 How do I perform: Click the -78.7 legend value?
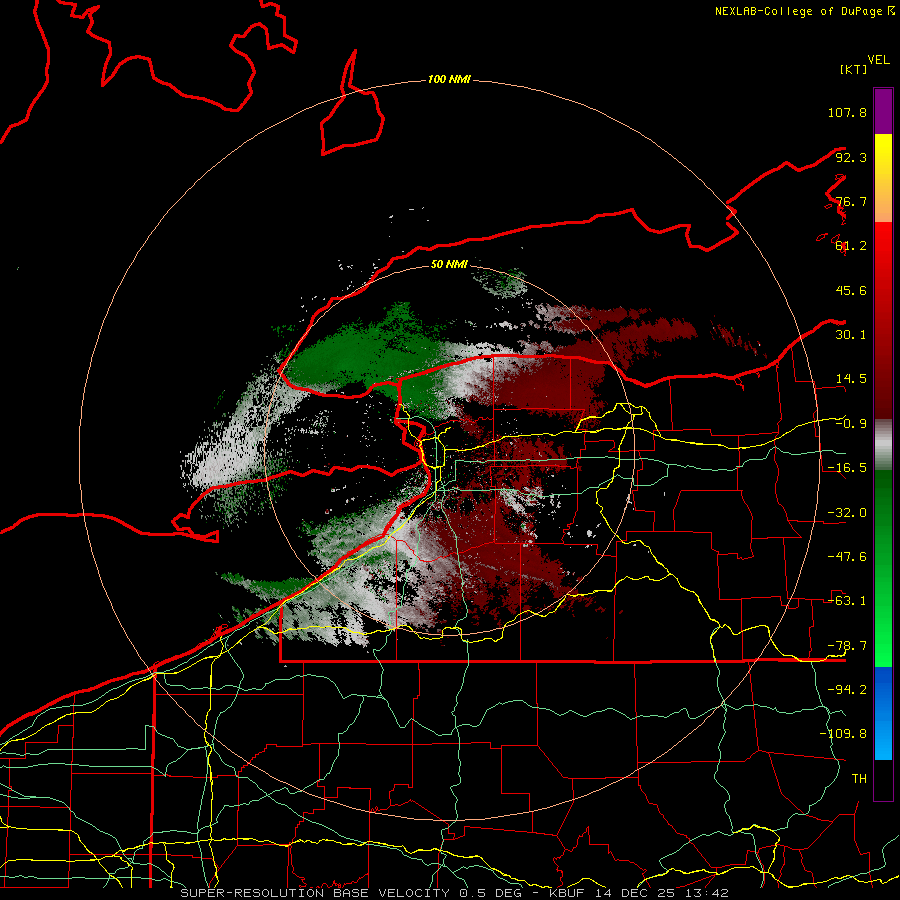click(x=847, y=646)
